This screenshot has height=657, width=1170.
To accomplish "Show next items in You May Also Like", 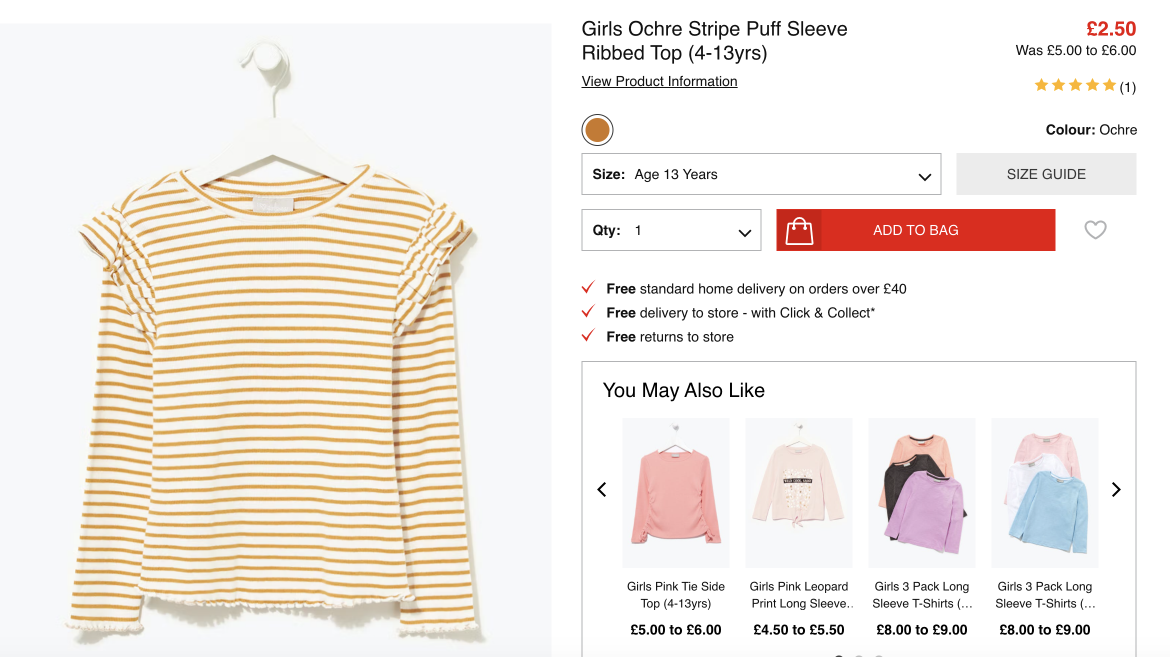I will tap(1116, 490).
